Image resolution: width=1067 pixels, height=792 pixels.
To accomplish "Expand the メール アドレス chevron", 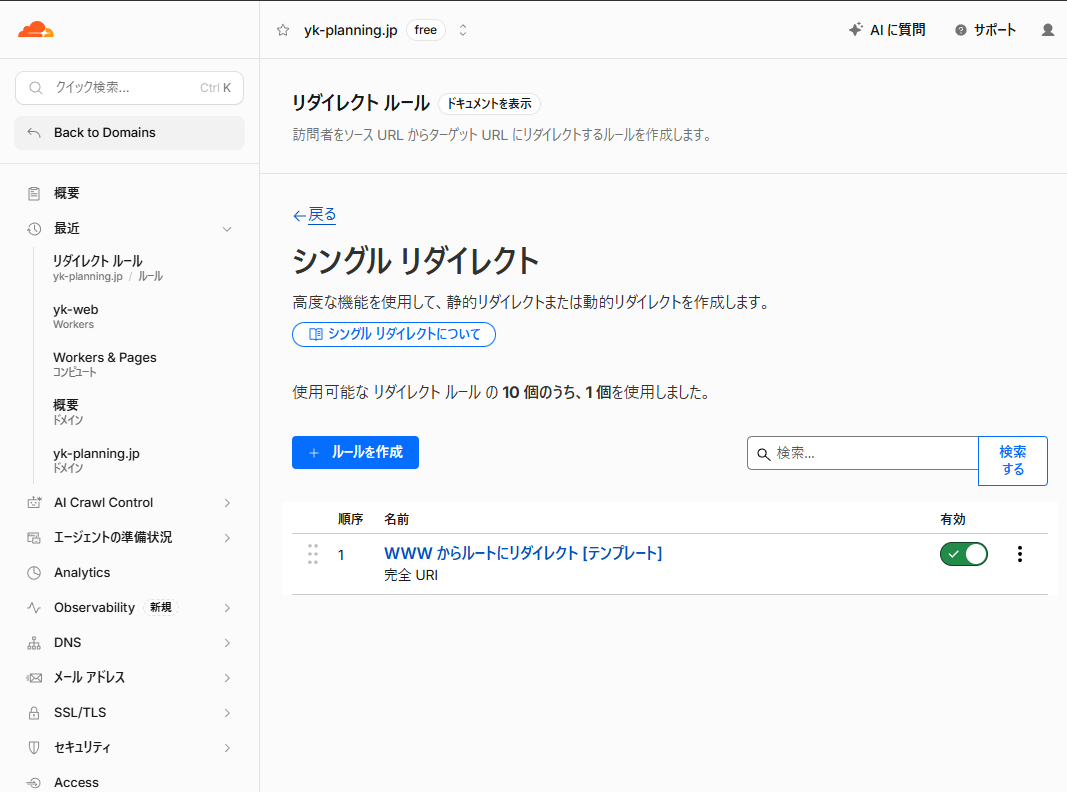I will pyautogui.click(x=227, y=678).
